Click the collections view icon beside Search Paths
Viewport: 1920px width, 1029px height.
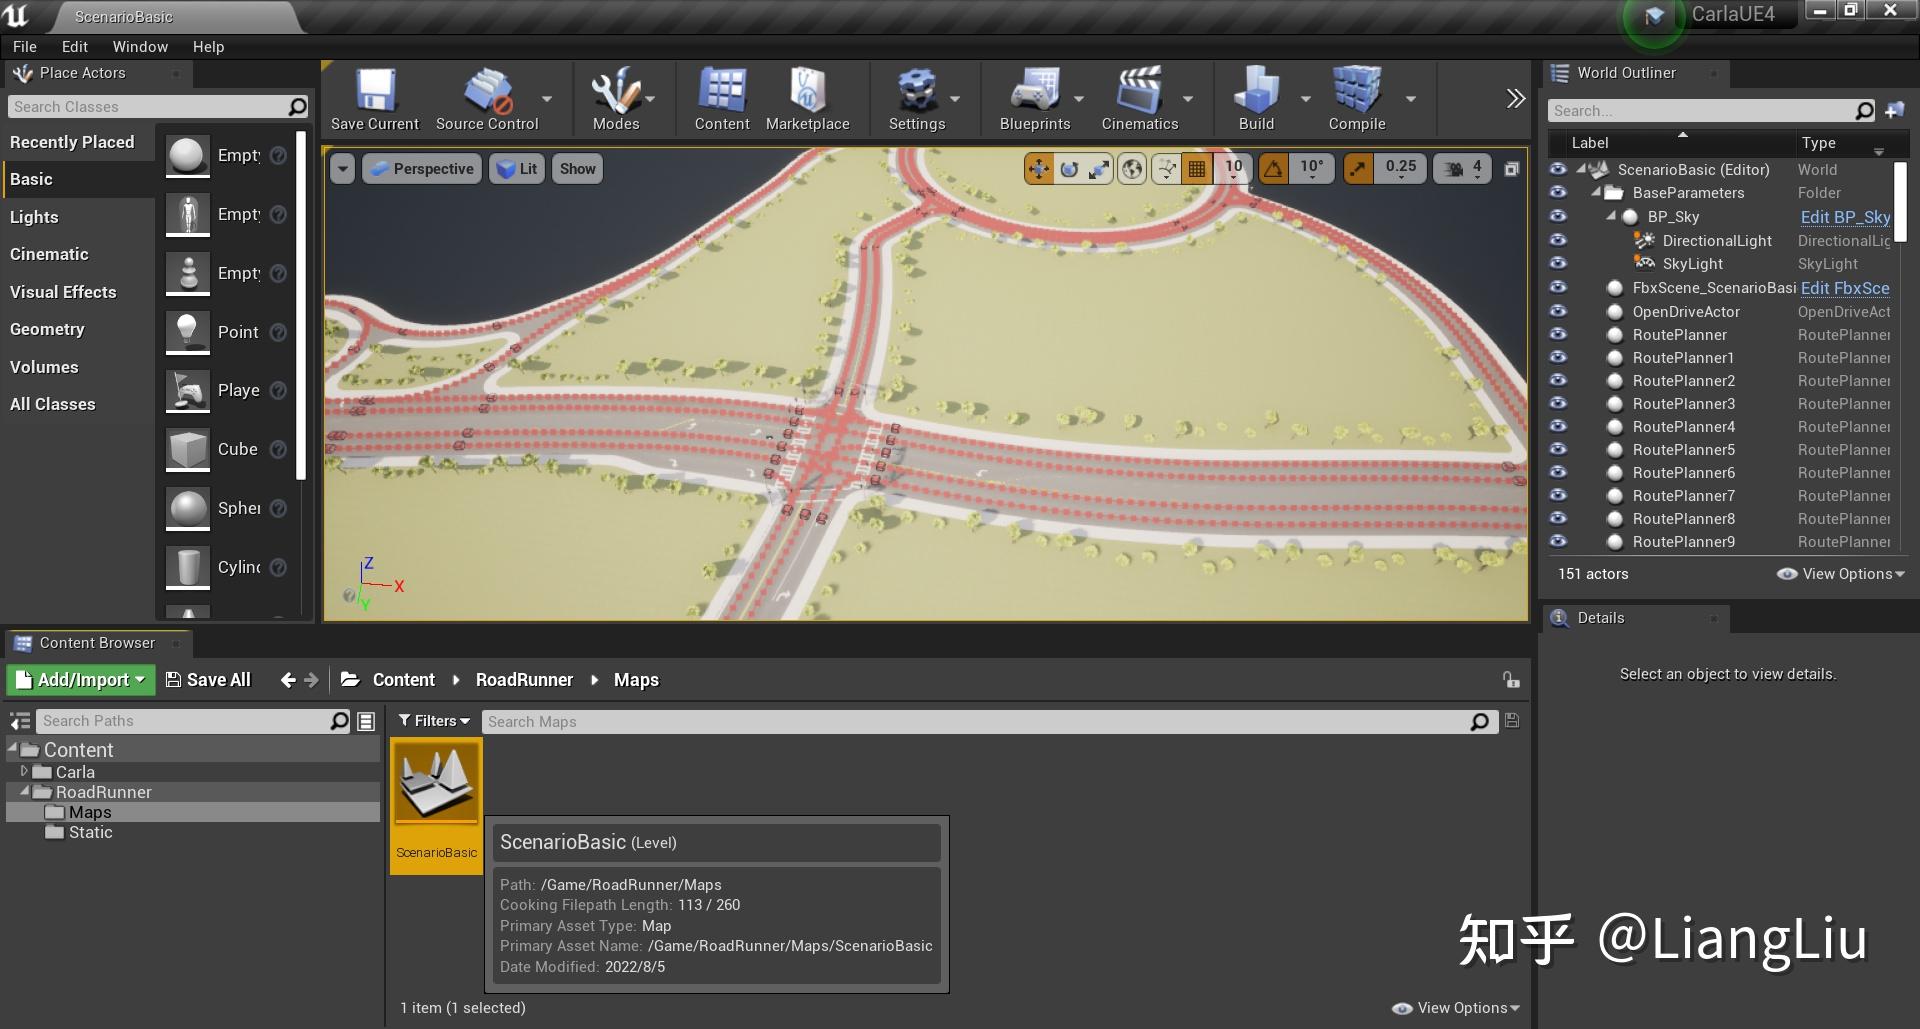point(366,721)
